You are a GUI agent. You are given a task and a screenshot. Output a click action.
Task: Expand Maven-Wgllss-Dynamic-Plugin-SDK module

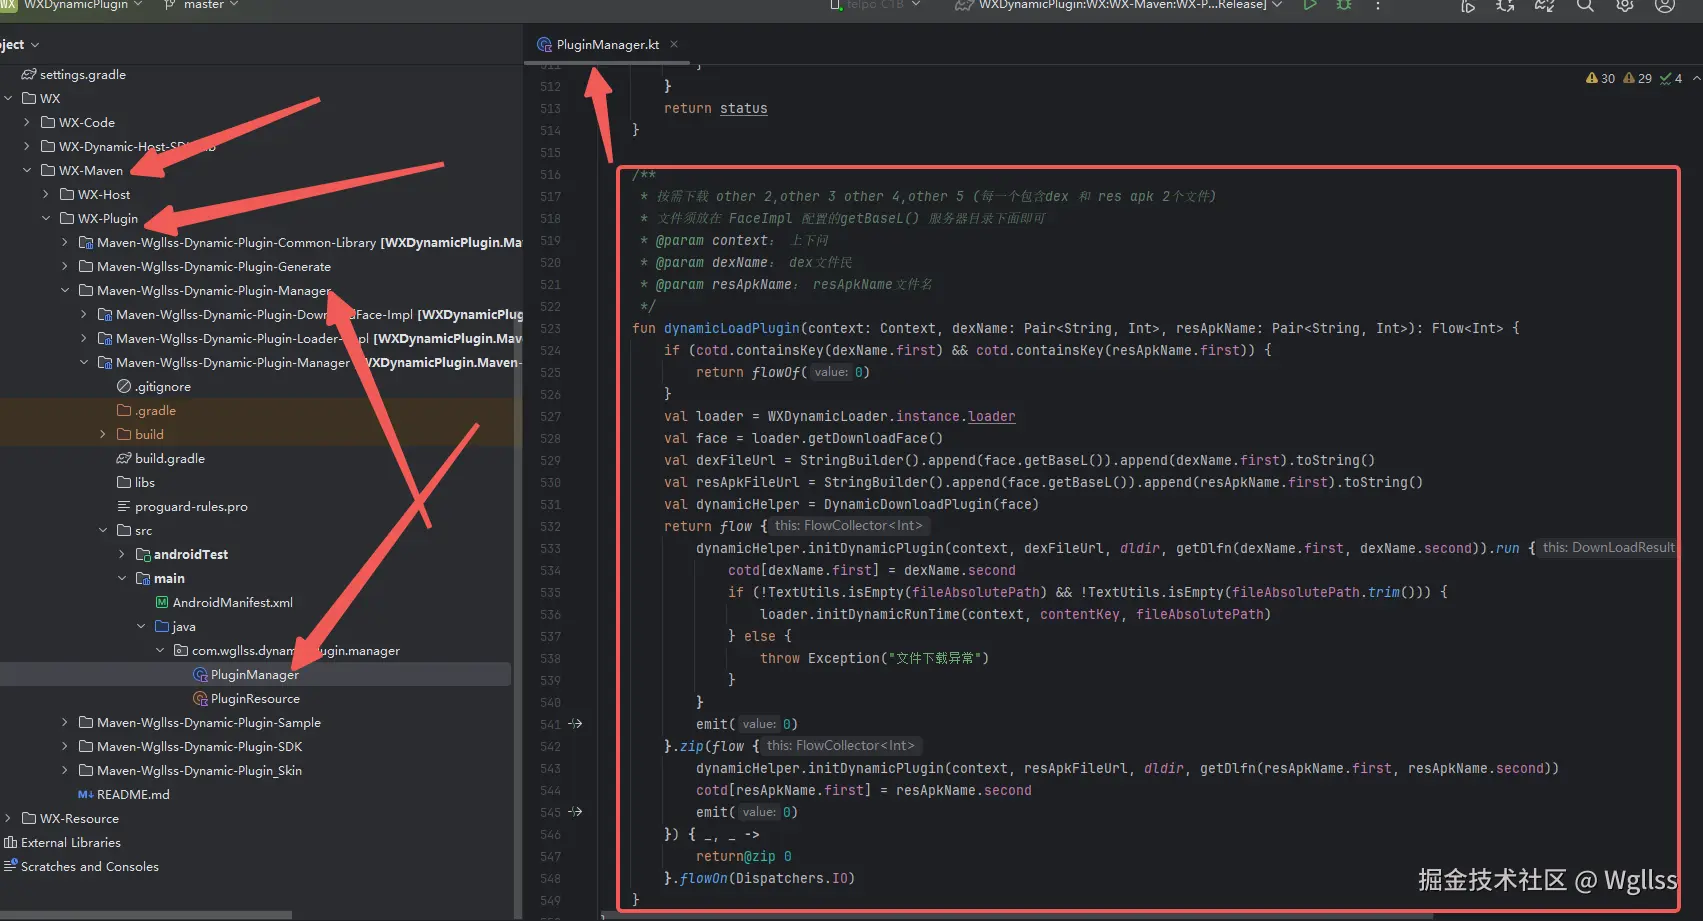click(x=65, y=747)
